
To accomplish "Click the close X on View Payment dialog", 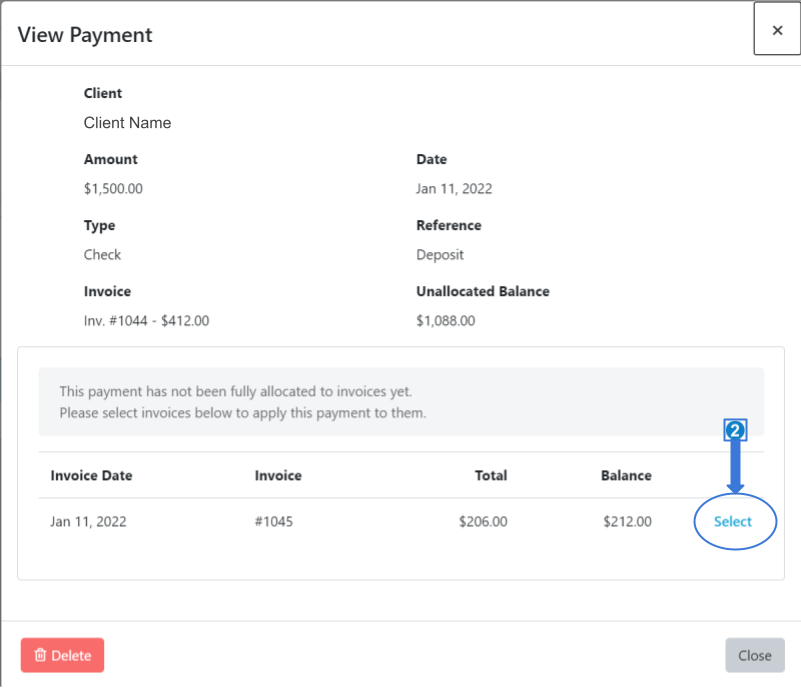I will (x=777, y=29).
